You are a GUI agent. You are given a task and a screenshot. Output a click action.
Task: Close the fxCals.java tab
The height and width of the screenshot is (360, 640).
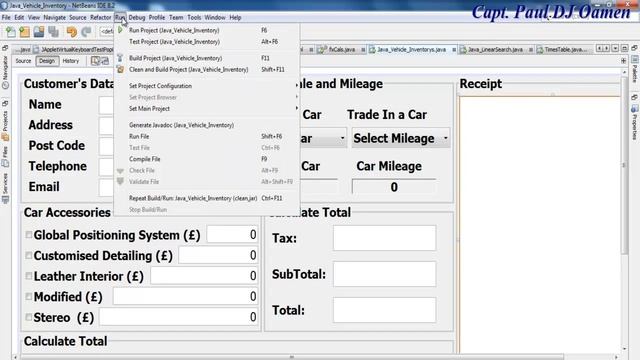click(x=363, y=50)
